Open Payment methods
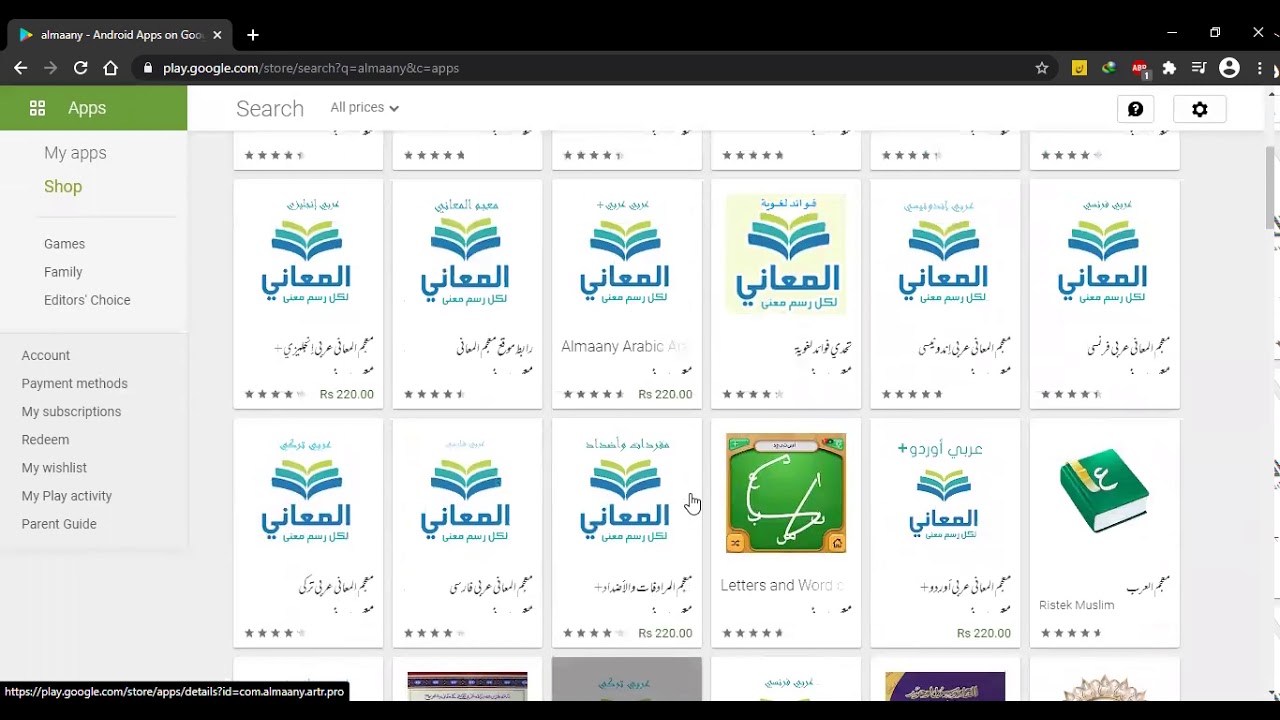The height and width of the screenshot is (720, 1280). [x=75, y=383]
